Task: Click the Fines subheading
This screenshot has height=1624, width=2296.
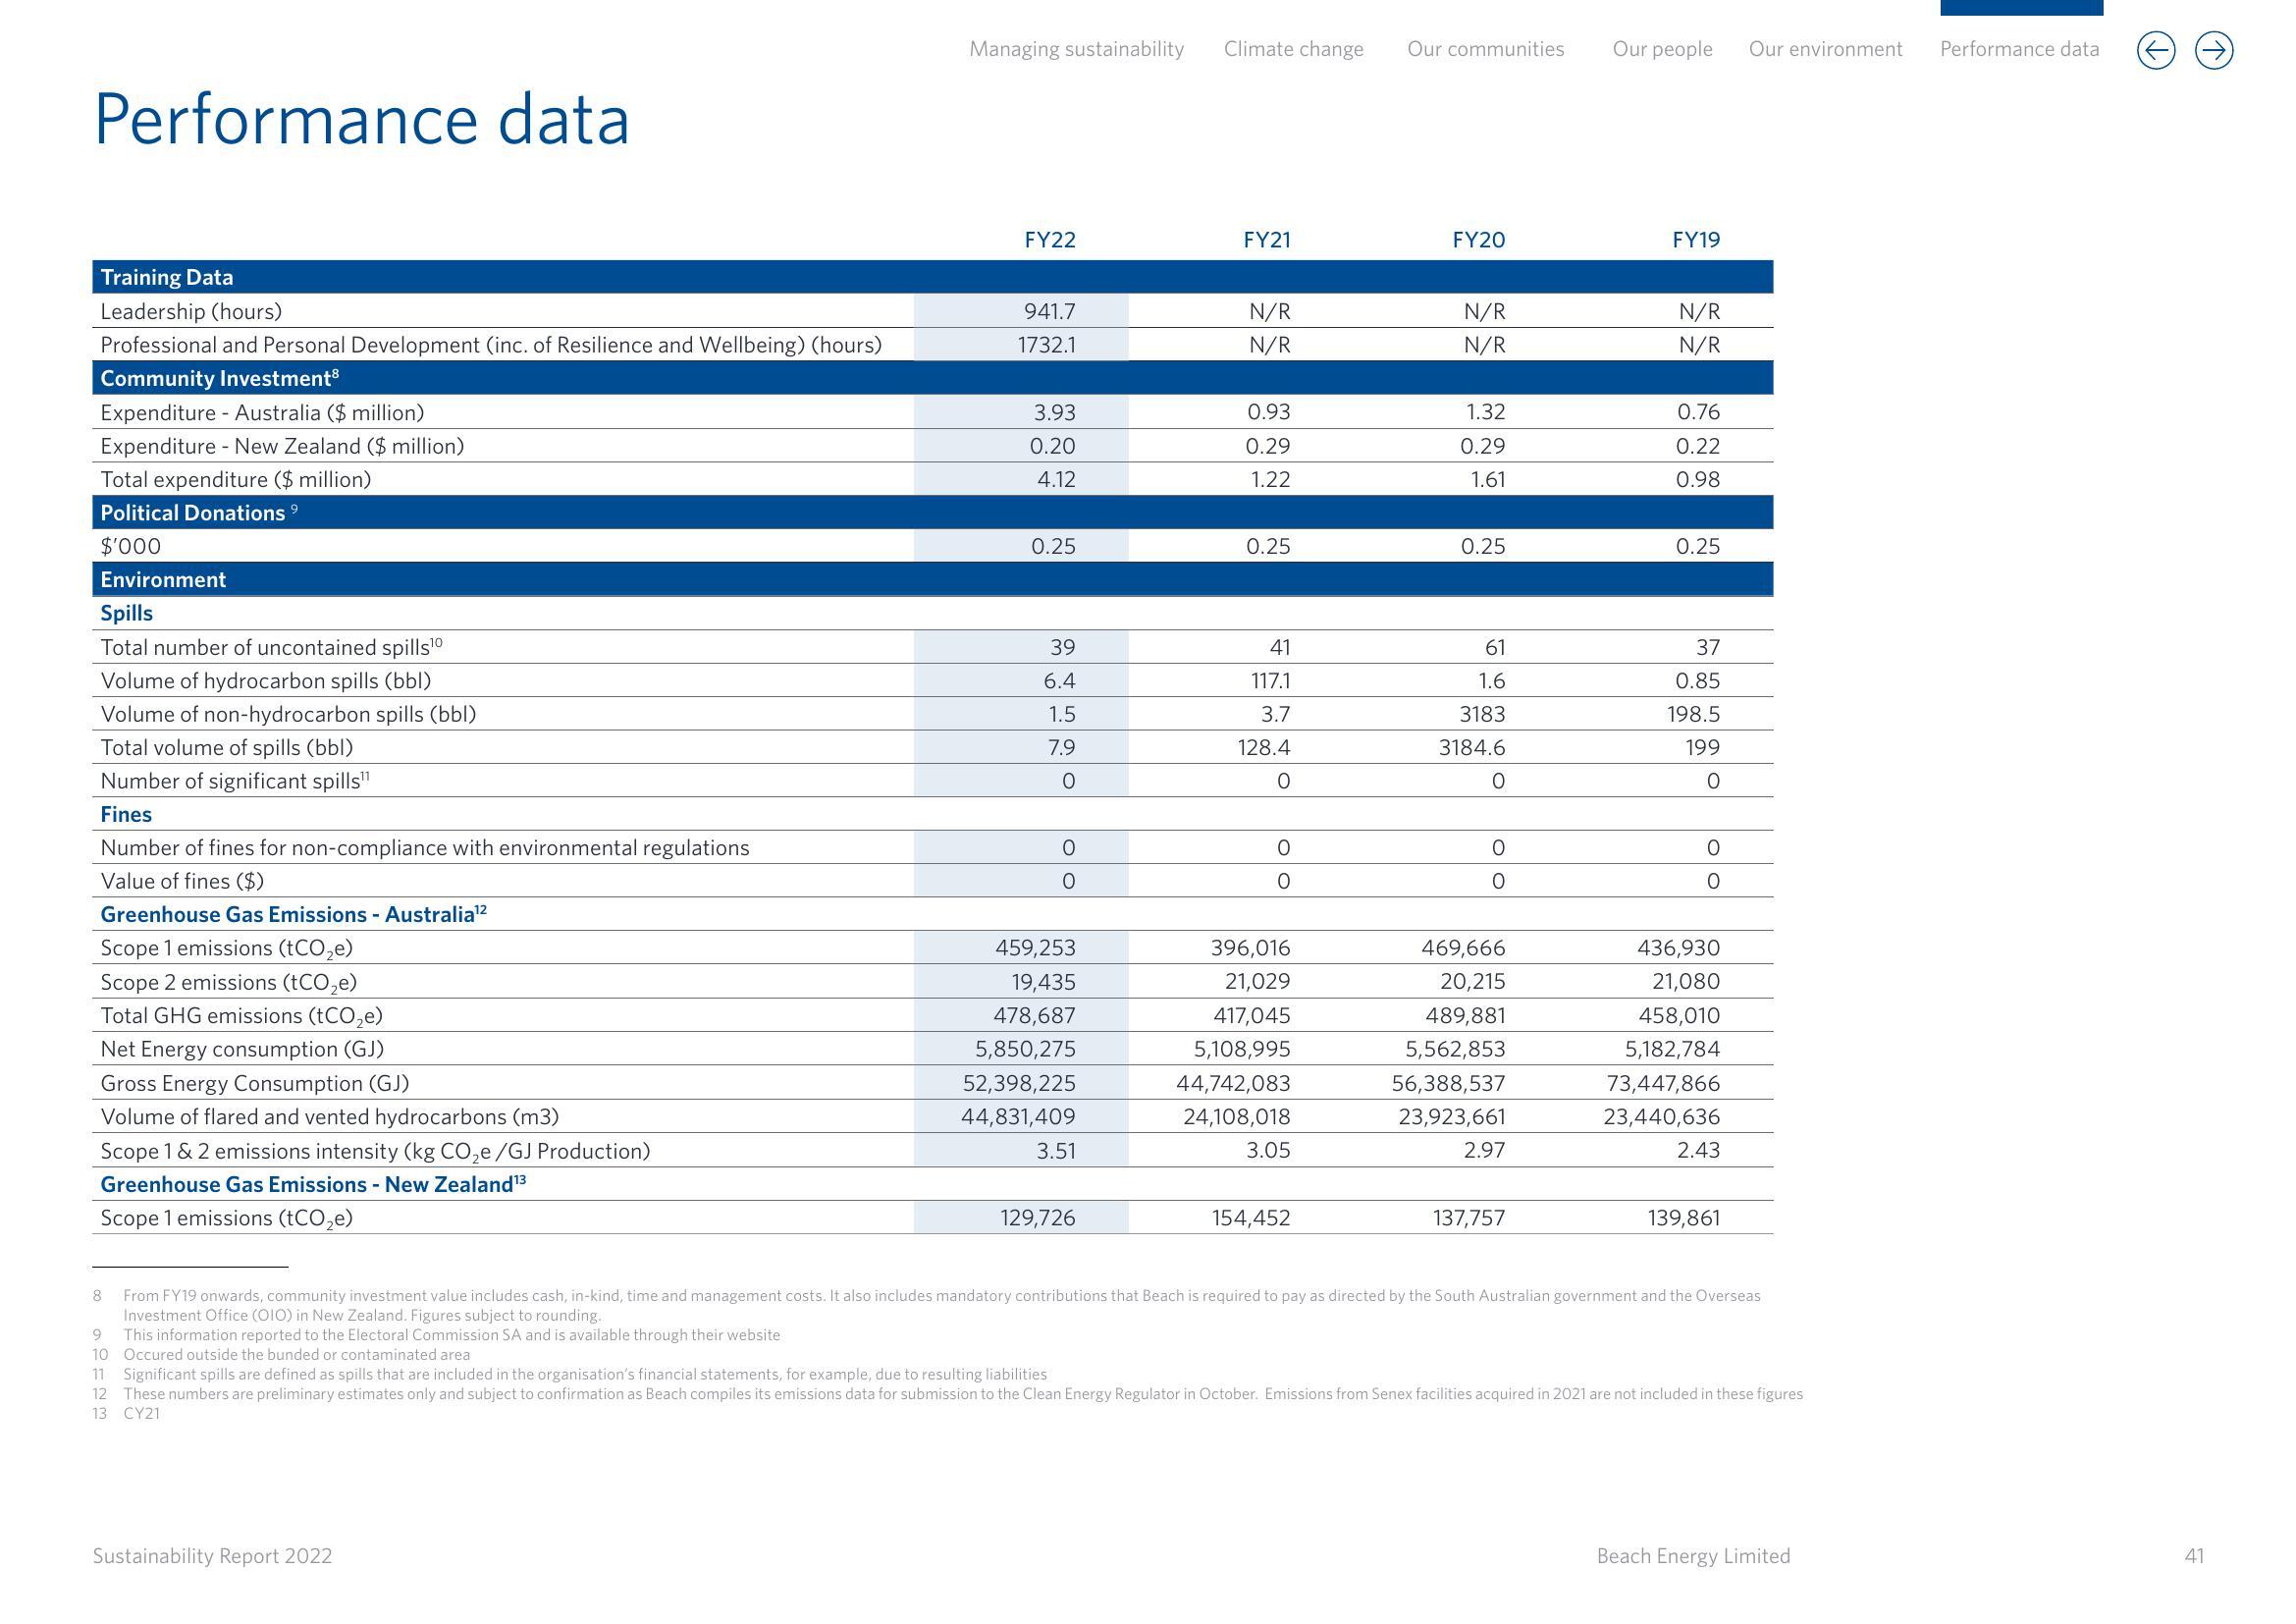Action: pyautogui.click(x=126, y=814)
